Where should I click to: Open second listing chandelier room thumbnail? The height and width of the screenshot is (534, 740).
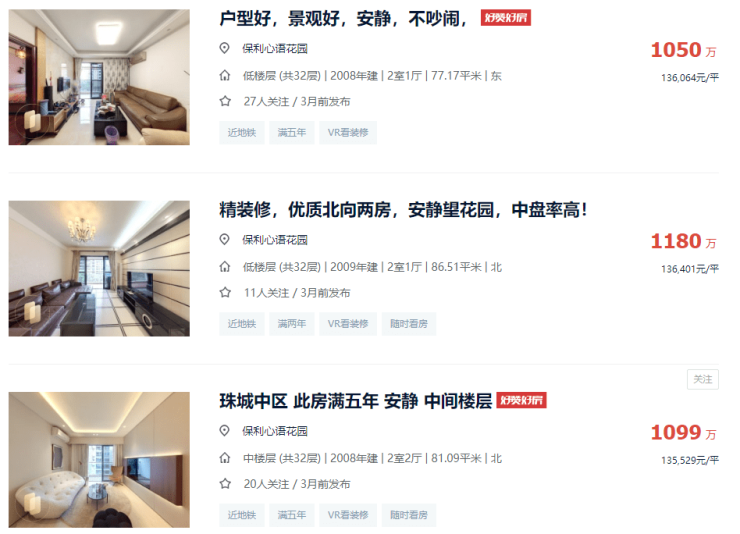click(99, 268)
